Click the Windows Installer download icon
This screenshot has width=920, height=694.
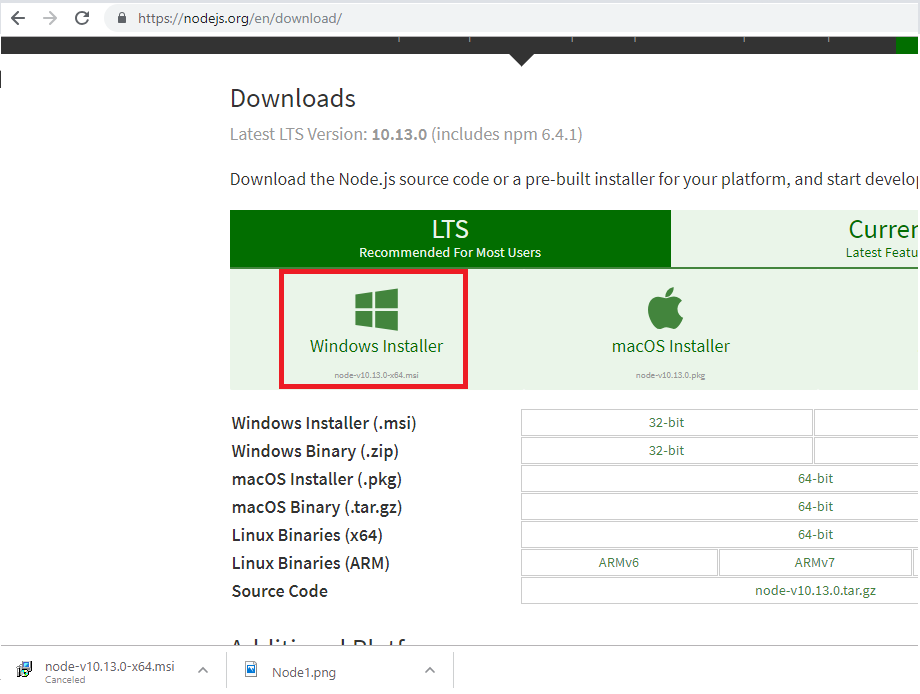point(375,308)
